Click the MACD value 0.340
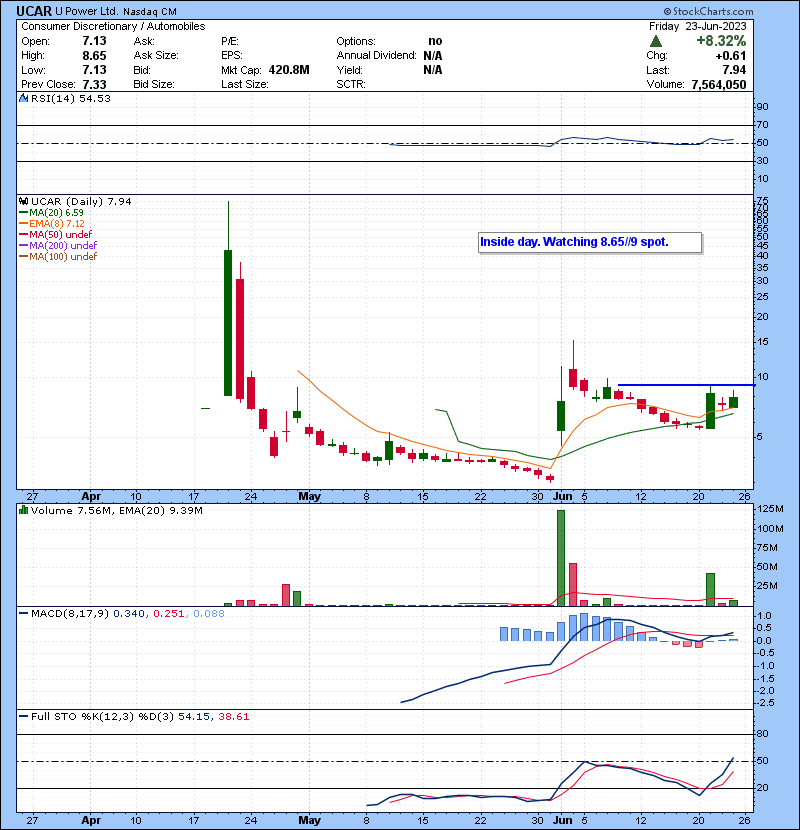This screenshot has width=800, height=830. click(x=129, y=614)
